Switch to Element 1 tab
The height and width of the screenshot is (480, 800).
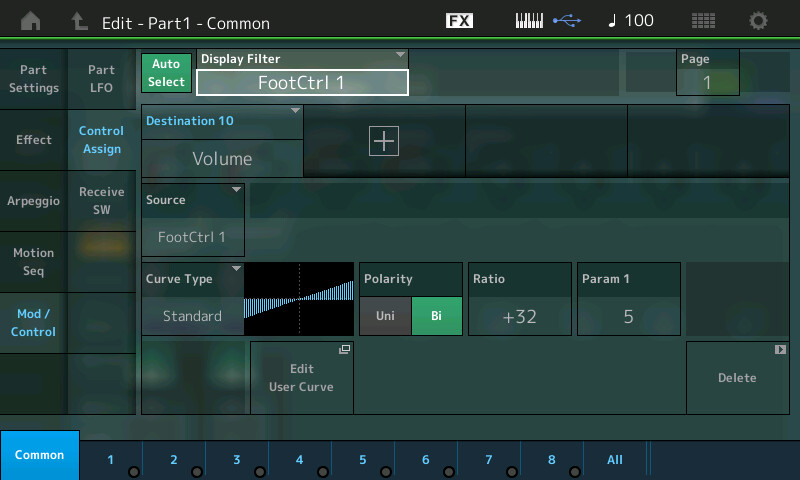click(x=111, y=460)
